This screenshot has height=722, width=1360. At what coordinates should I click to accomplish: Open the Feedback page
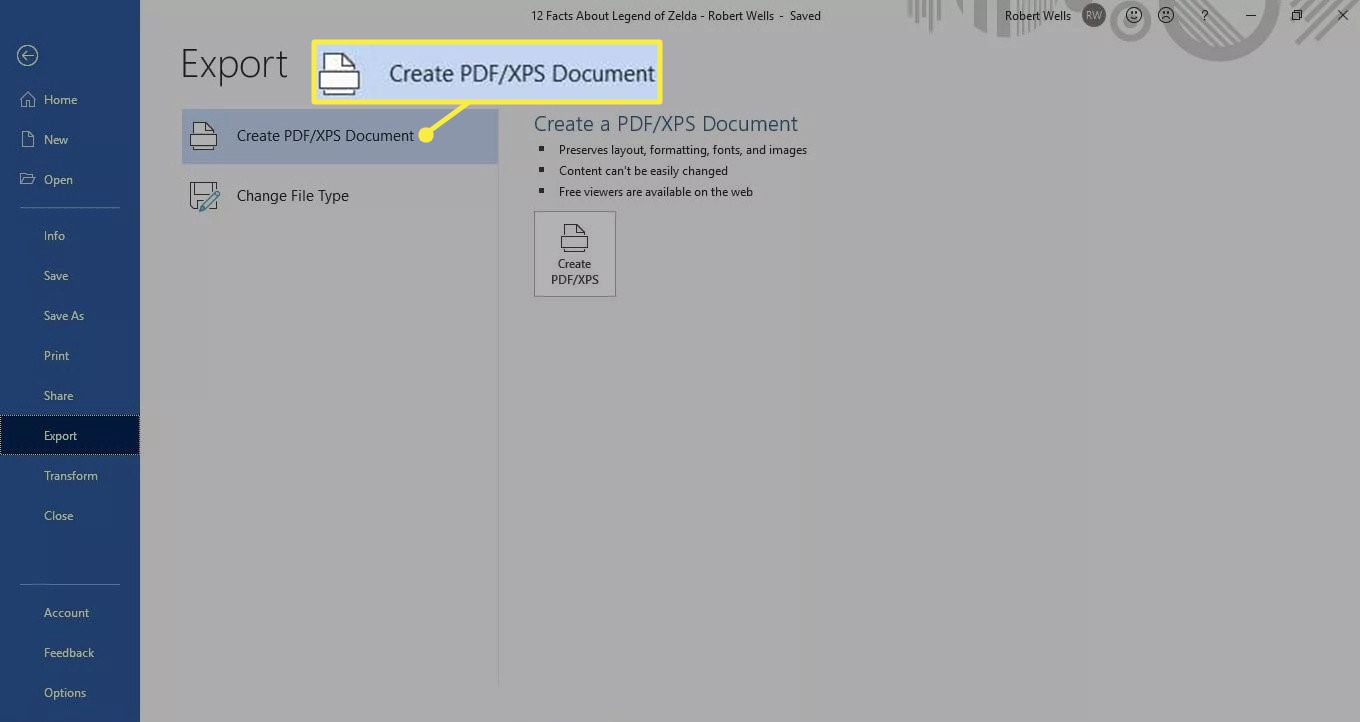coord(70,653)
